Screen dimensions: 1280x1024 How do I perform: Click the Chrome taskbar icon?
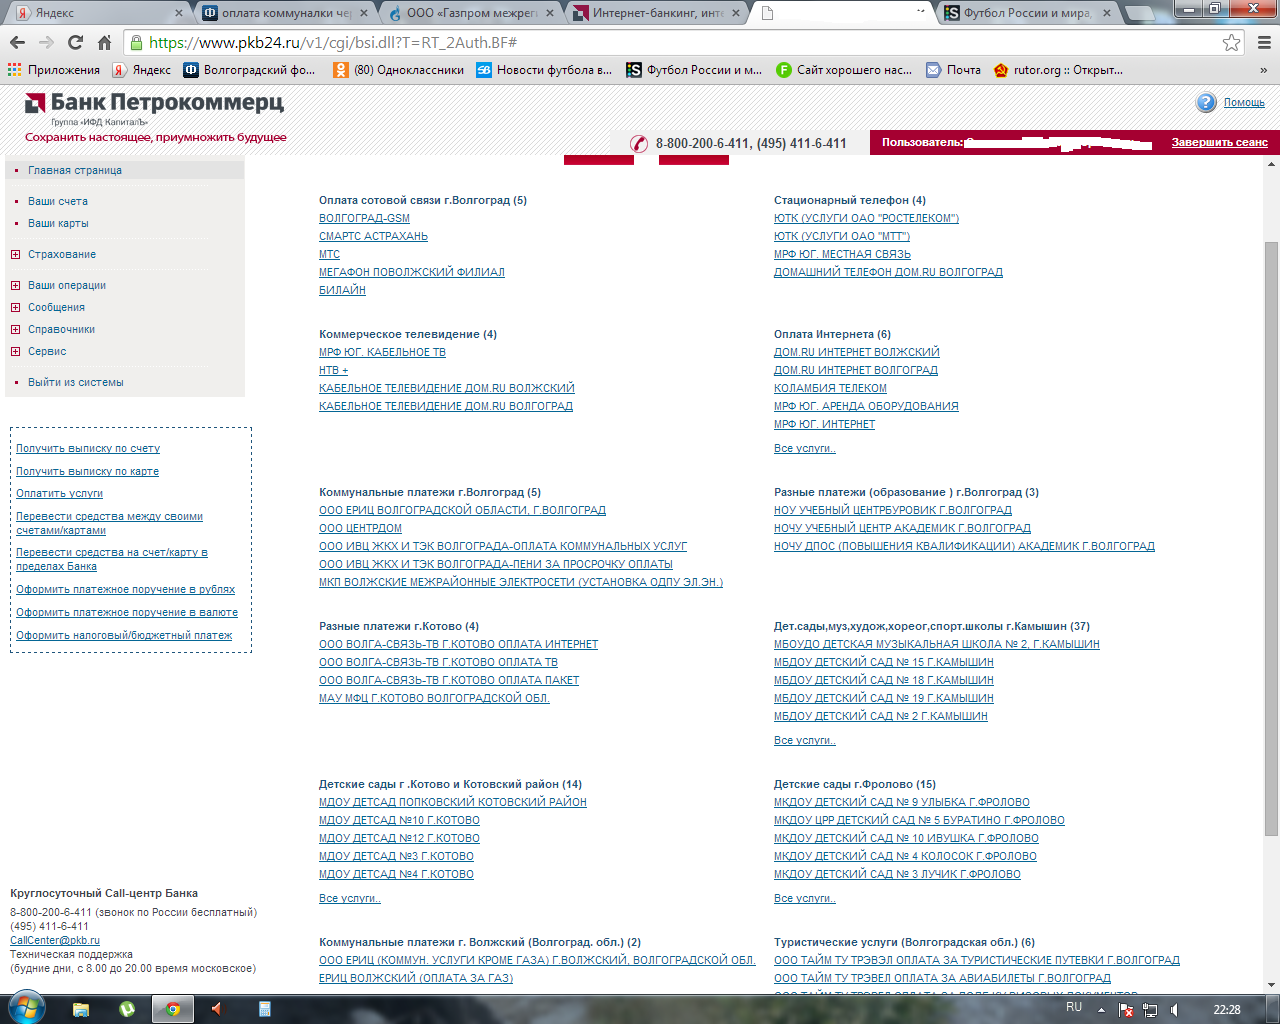[173, 1009]
